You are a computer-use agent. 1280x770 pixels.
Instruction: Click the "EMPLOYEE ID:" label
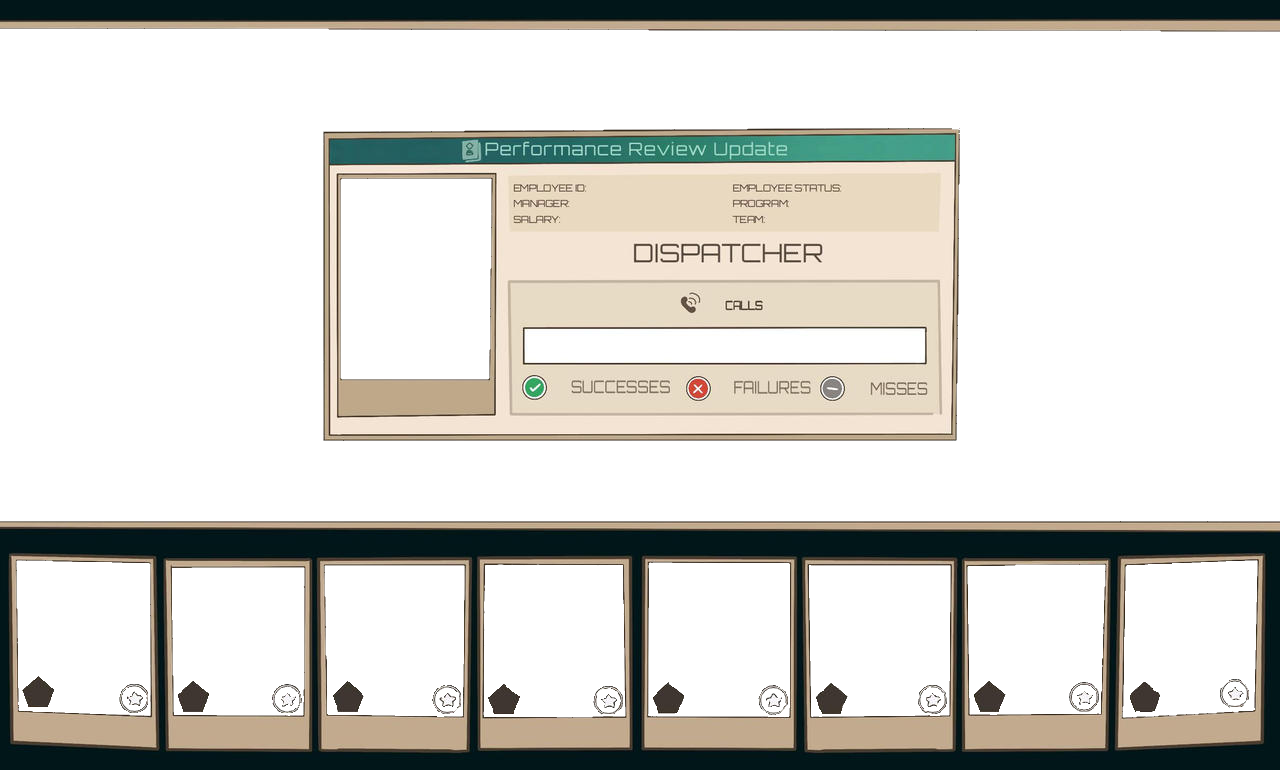(550, 188)
